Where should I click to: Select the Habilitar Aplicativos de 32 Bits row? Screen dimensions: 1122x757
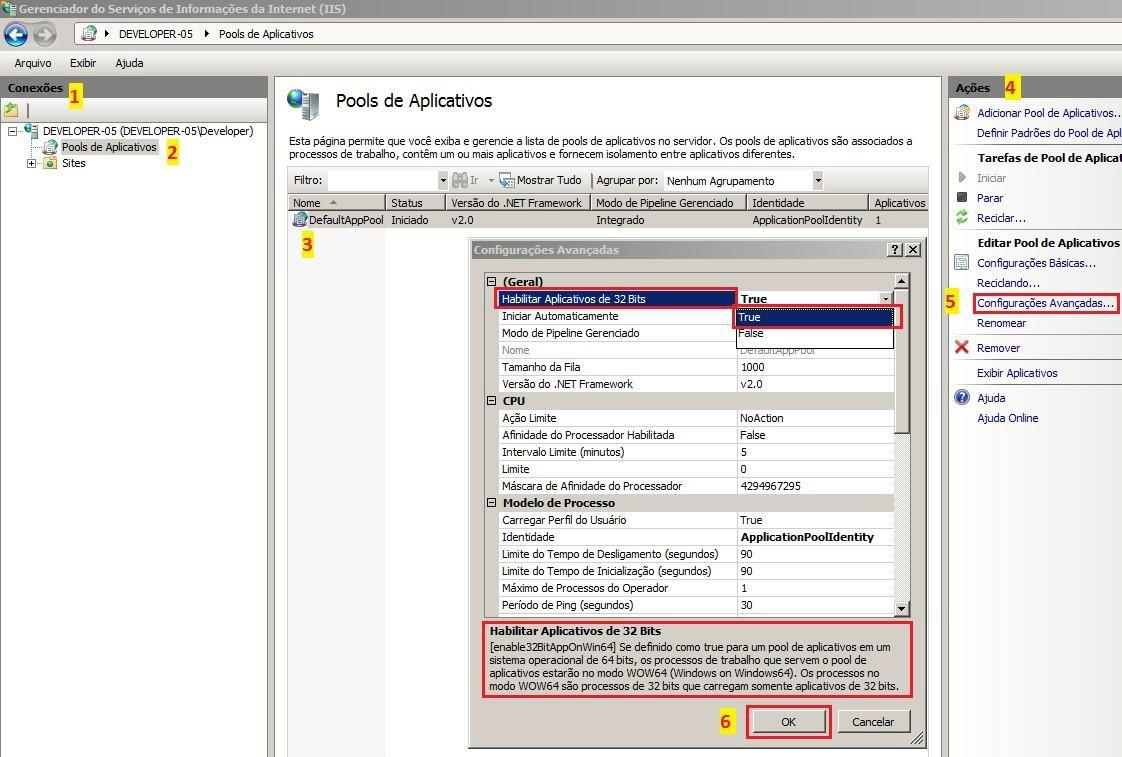click(617, 298)
